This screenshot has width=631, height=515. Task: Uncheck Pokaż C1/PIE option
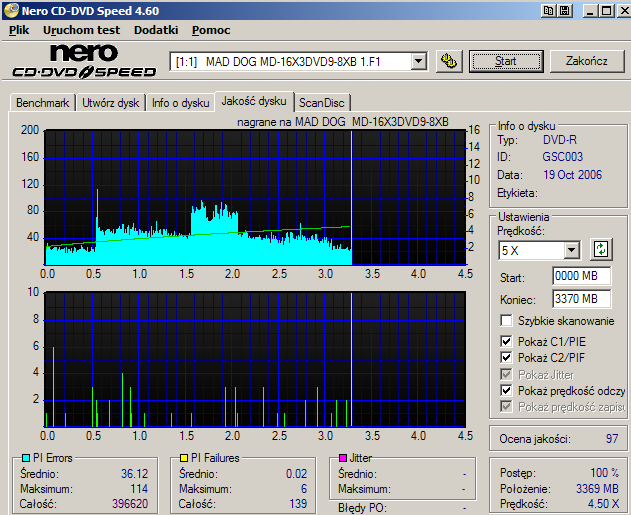click(x=506, y=342)
